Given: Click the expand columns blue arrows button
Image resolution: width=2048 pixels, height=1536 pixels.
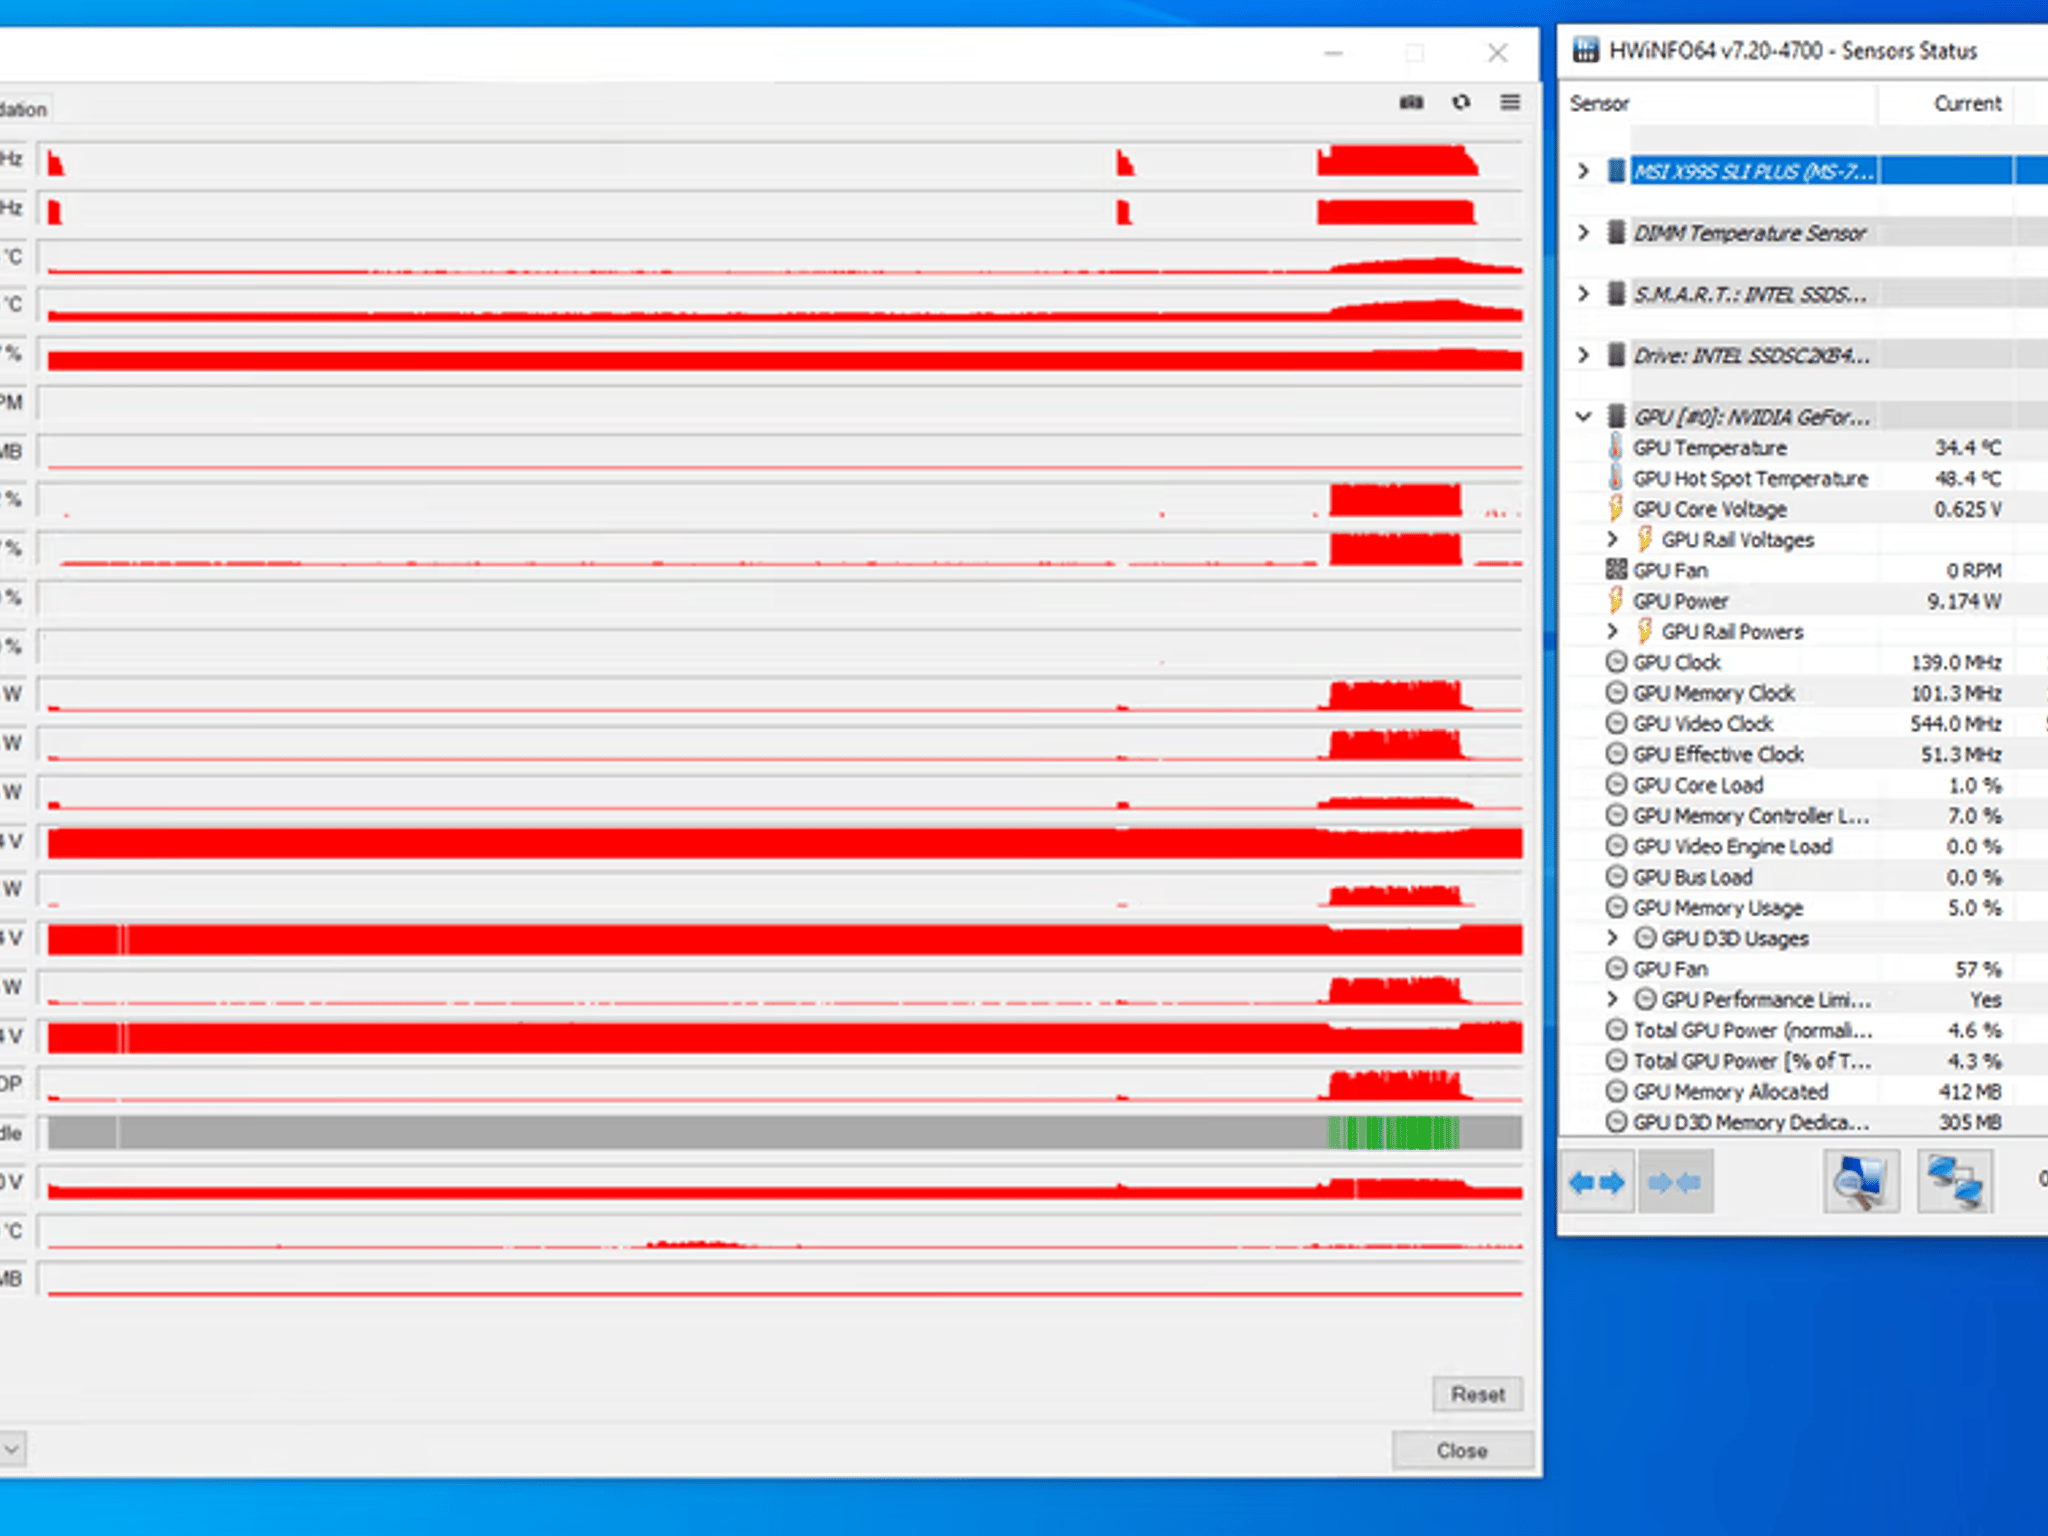Looking at the screenshot, I should (1597, 1183).
